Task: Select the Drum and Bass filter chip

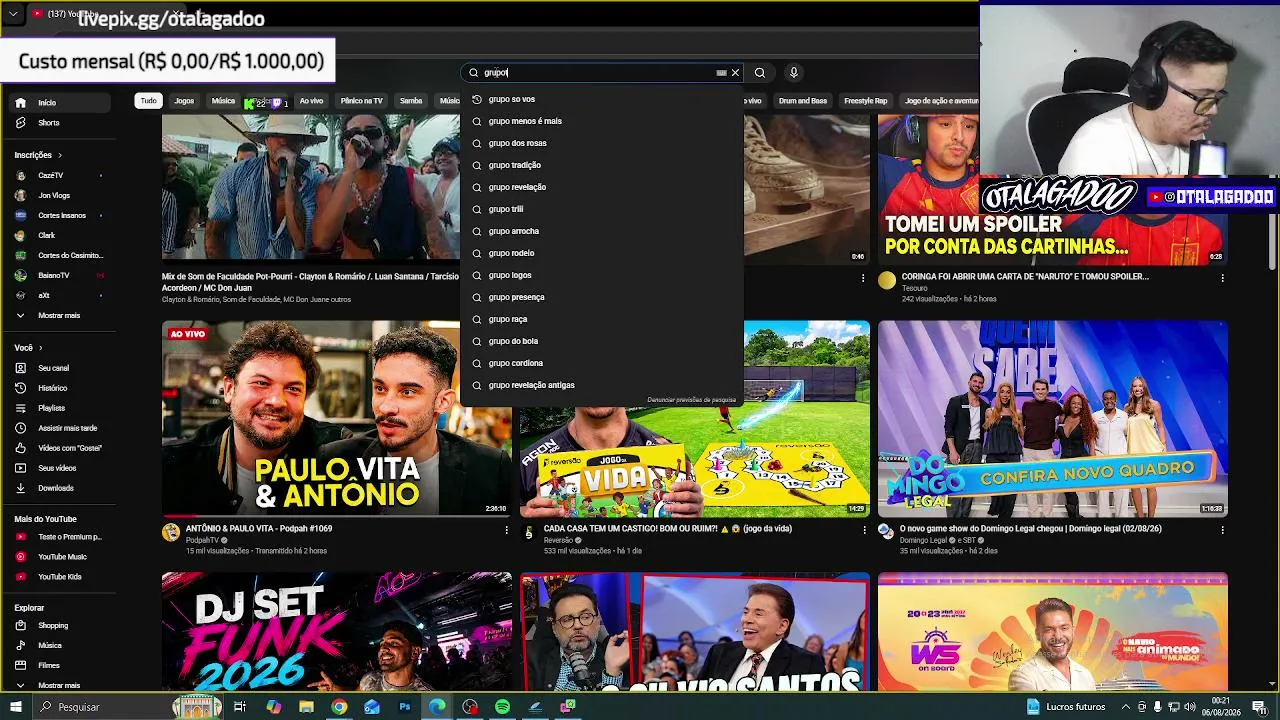Action: coord(803,101)
